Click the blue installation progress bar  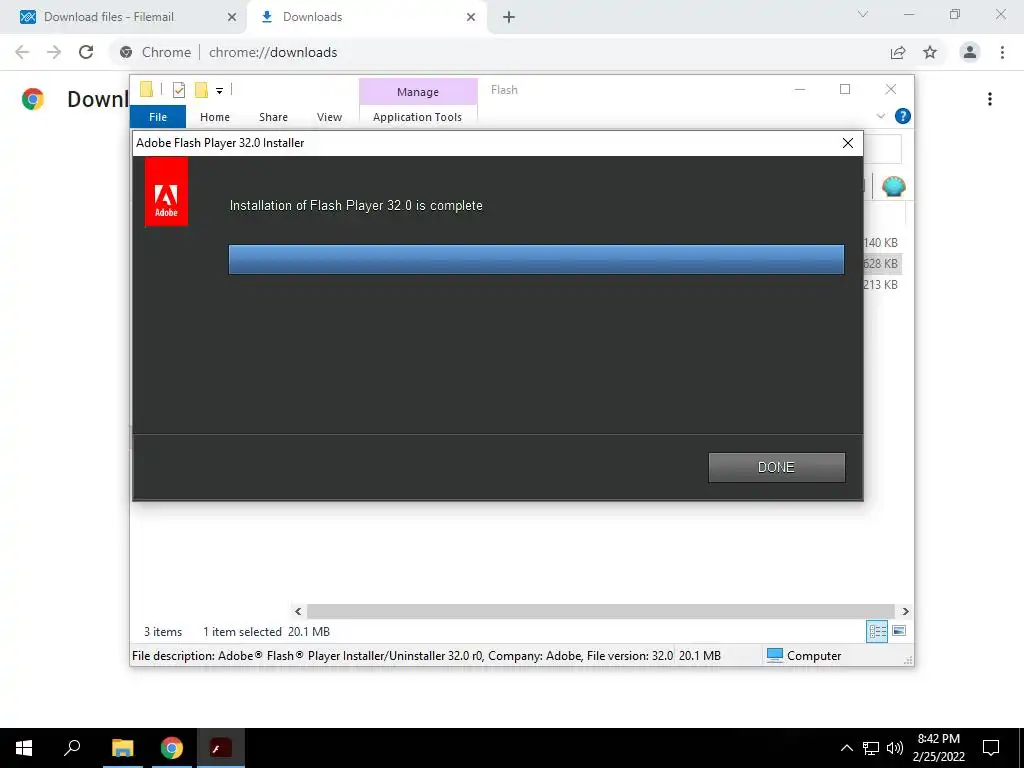536,259
